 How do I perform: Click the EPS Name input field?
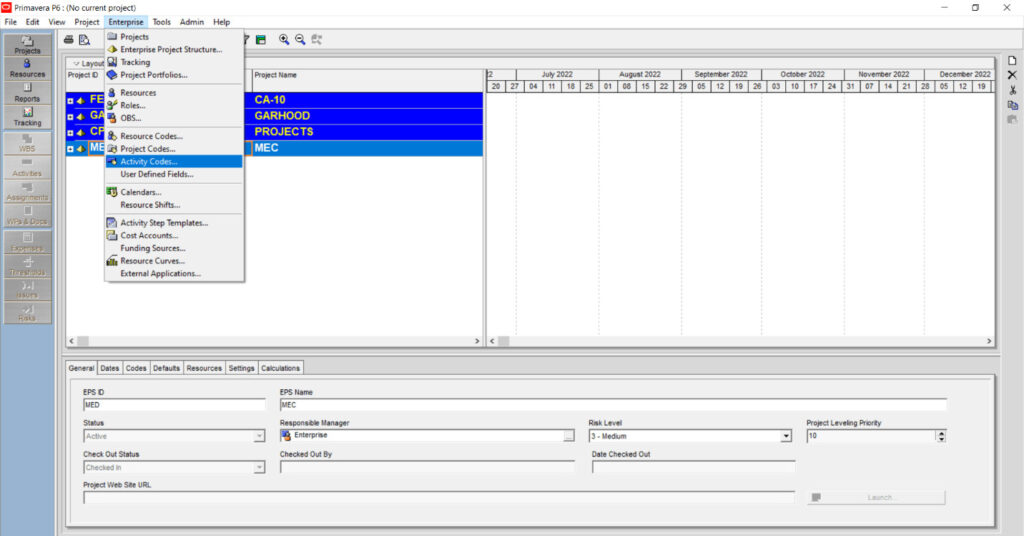(x=613, y=405)
